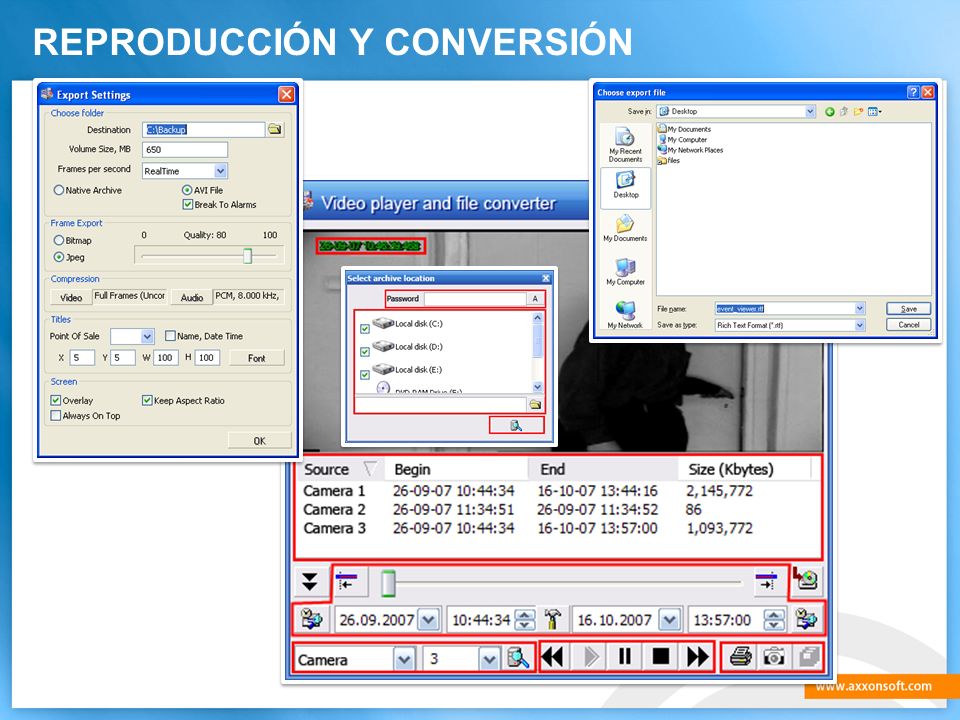The image size is (960, 720).
Task: Toggle the Break To Alarms checkbox
Action: click(188, 204)
